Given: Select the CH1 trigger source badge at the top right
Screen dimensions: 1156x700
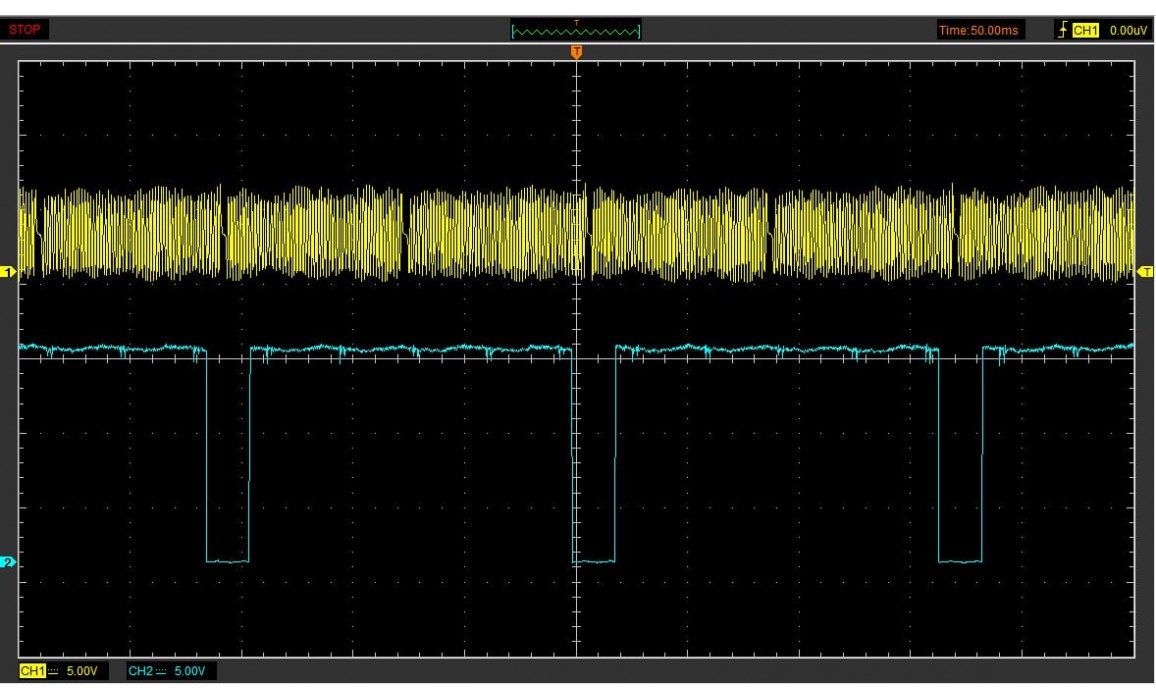Looking at the screenshot, I should click(x=1084, y=31).
